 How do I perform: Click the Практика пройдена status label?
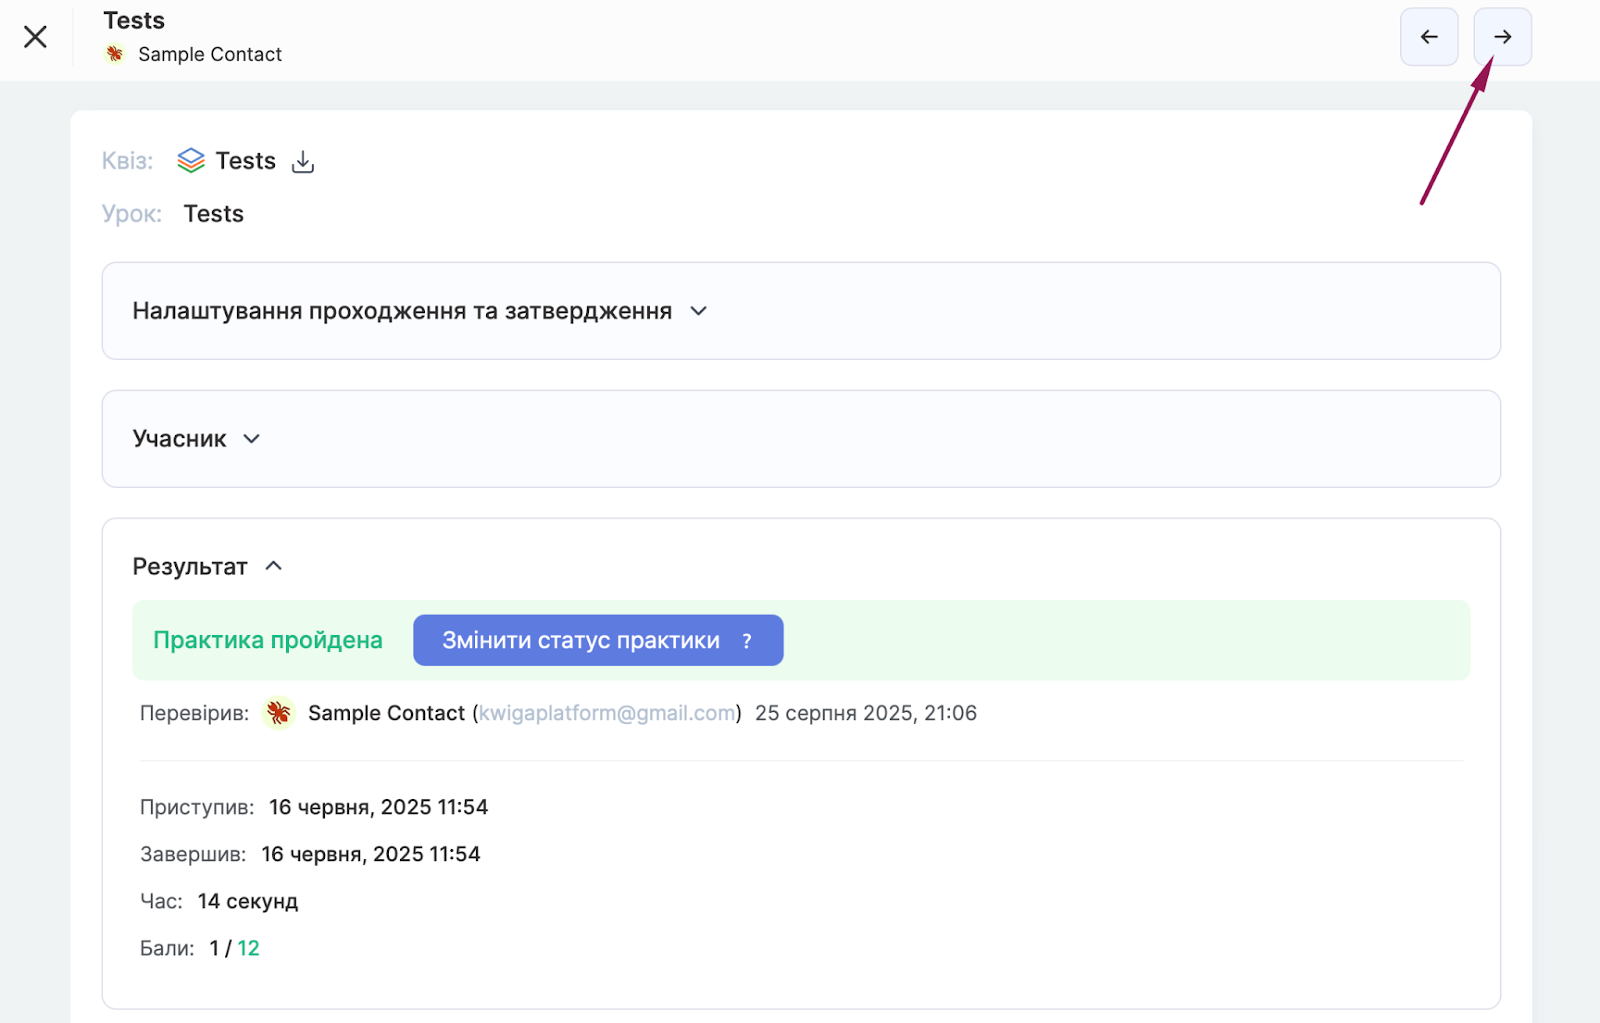[x=268, y=640]
